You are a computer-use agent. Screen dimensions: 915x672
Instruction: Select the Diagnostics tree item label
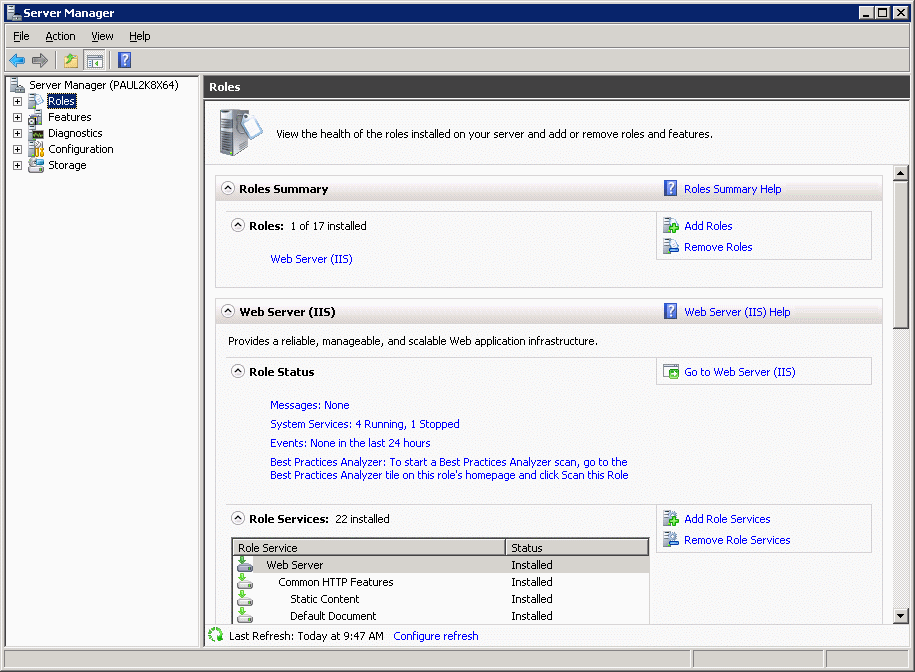click(x=75, y=134)
